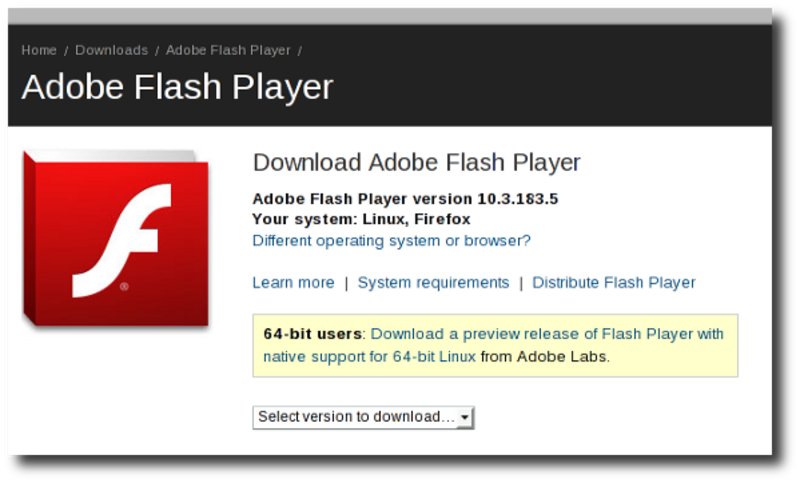This screenshot has height=483, width=800.
Task: Click the 'from Adobe Labs' text
Action: point(545,356)
